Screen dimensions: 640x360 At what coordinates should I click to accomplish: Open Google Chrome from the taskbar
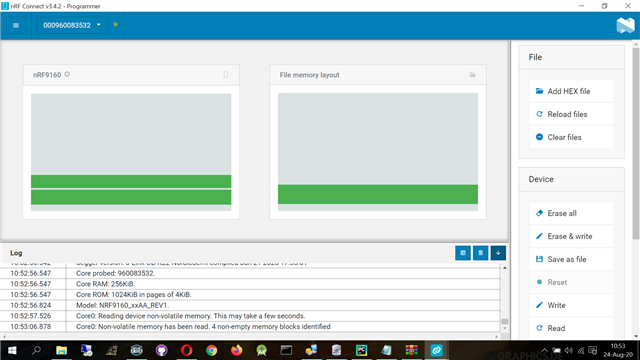pyautogui.click(x=211, y=350)
